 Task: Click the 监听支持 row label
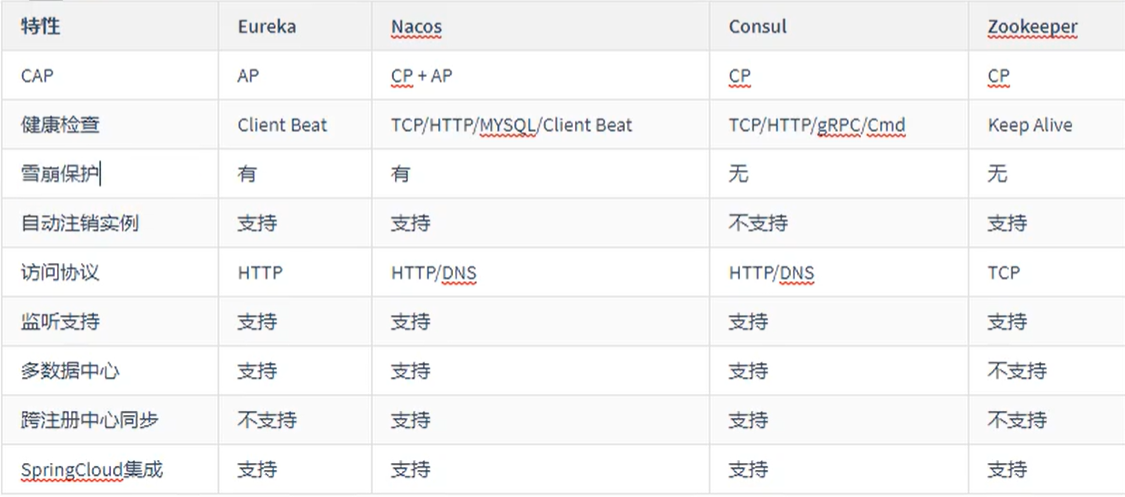60,322
